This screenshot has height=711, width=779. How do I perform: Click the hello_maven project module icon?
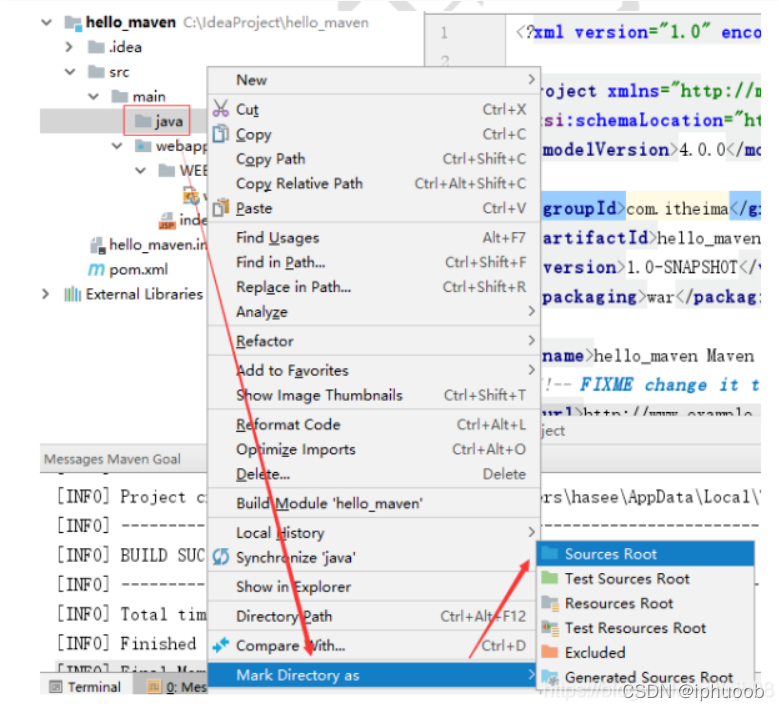coord(73,23)
